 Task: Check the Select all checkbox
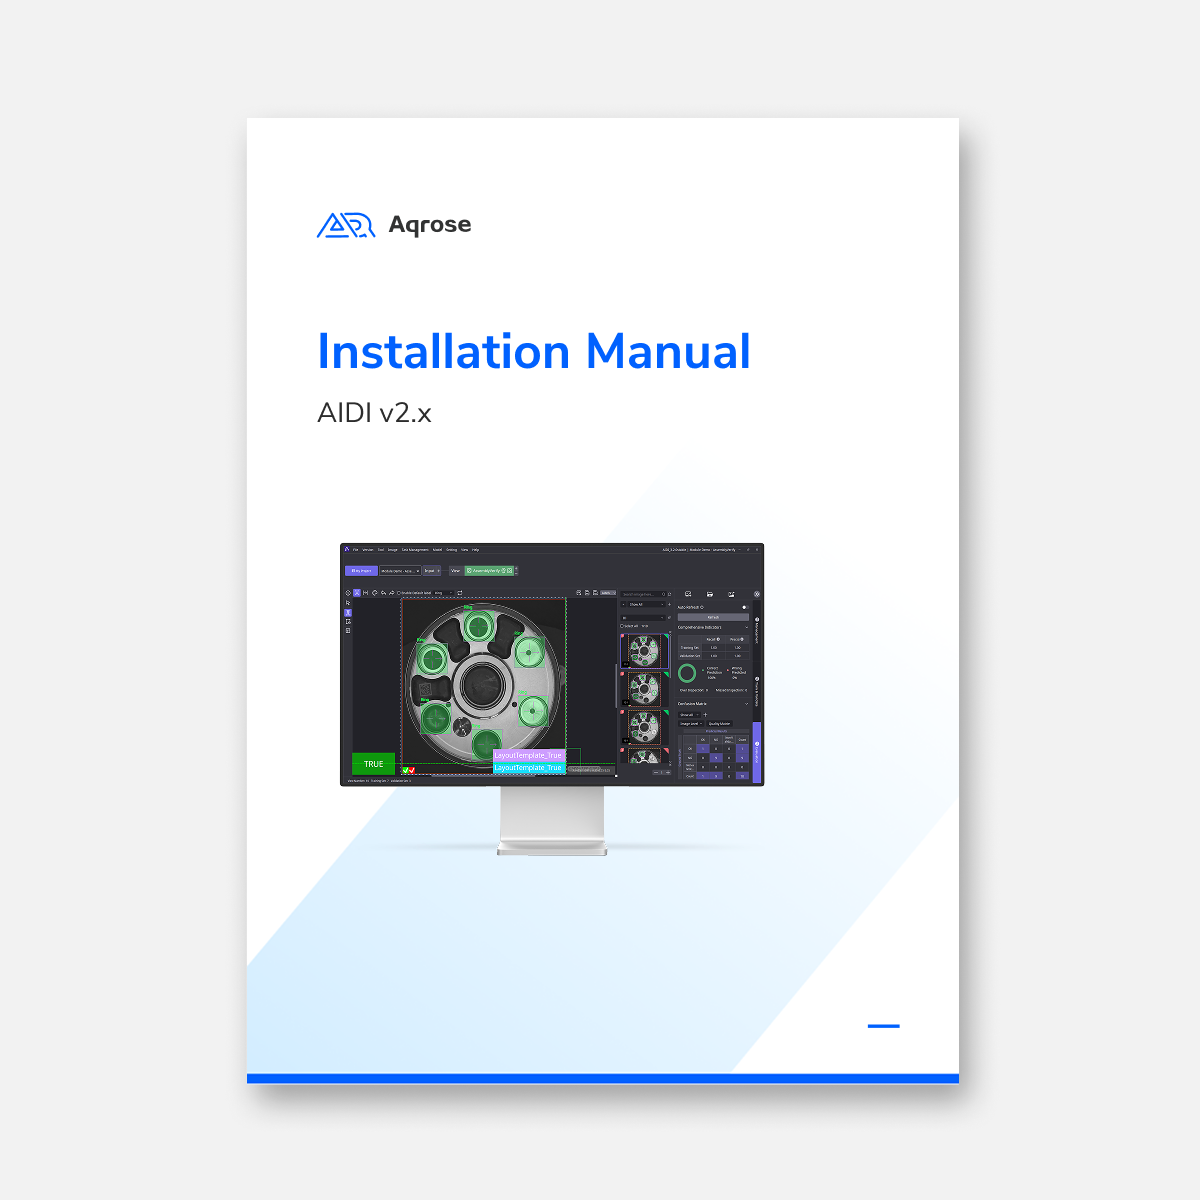coord(622,626)
